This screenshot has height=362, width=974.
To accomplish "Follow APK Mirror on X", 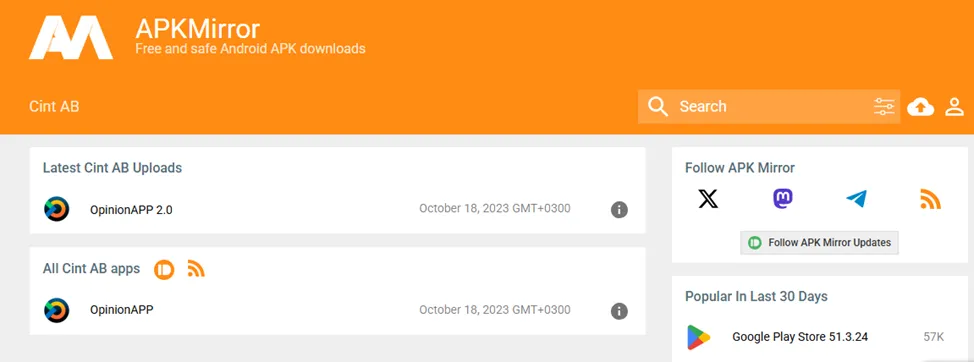I will 708,199.
